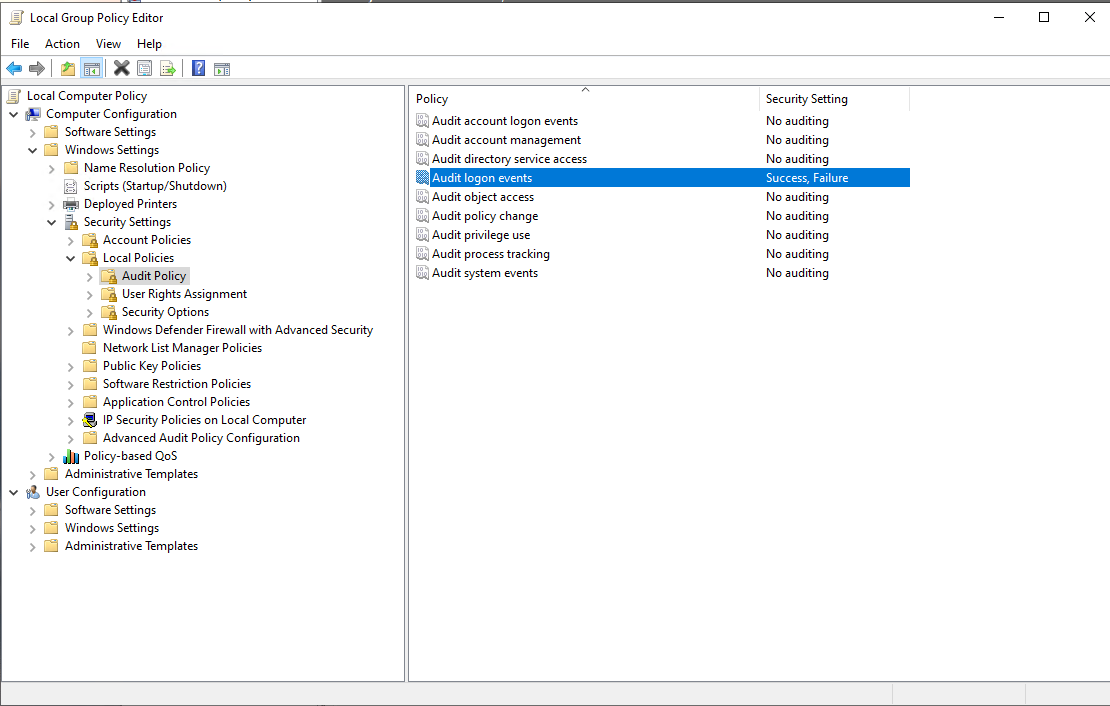Select User Rights Assignment in the tree
The height and width of the screenshot is (706, 1110).
tap(184, 294)
